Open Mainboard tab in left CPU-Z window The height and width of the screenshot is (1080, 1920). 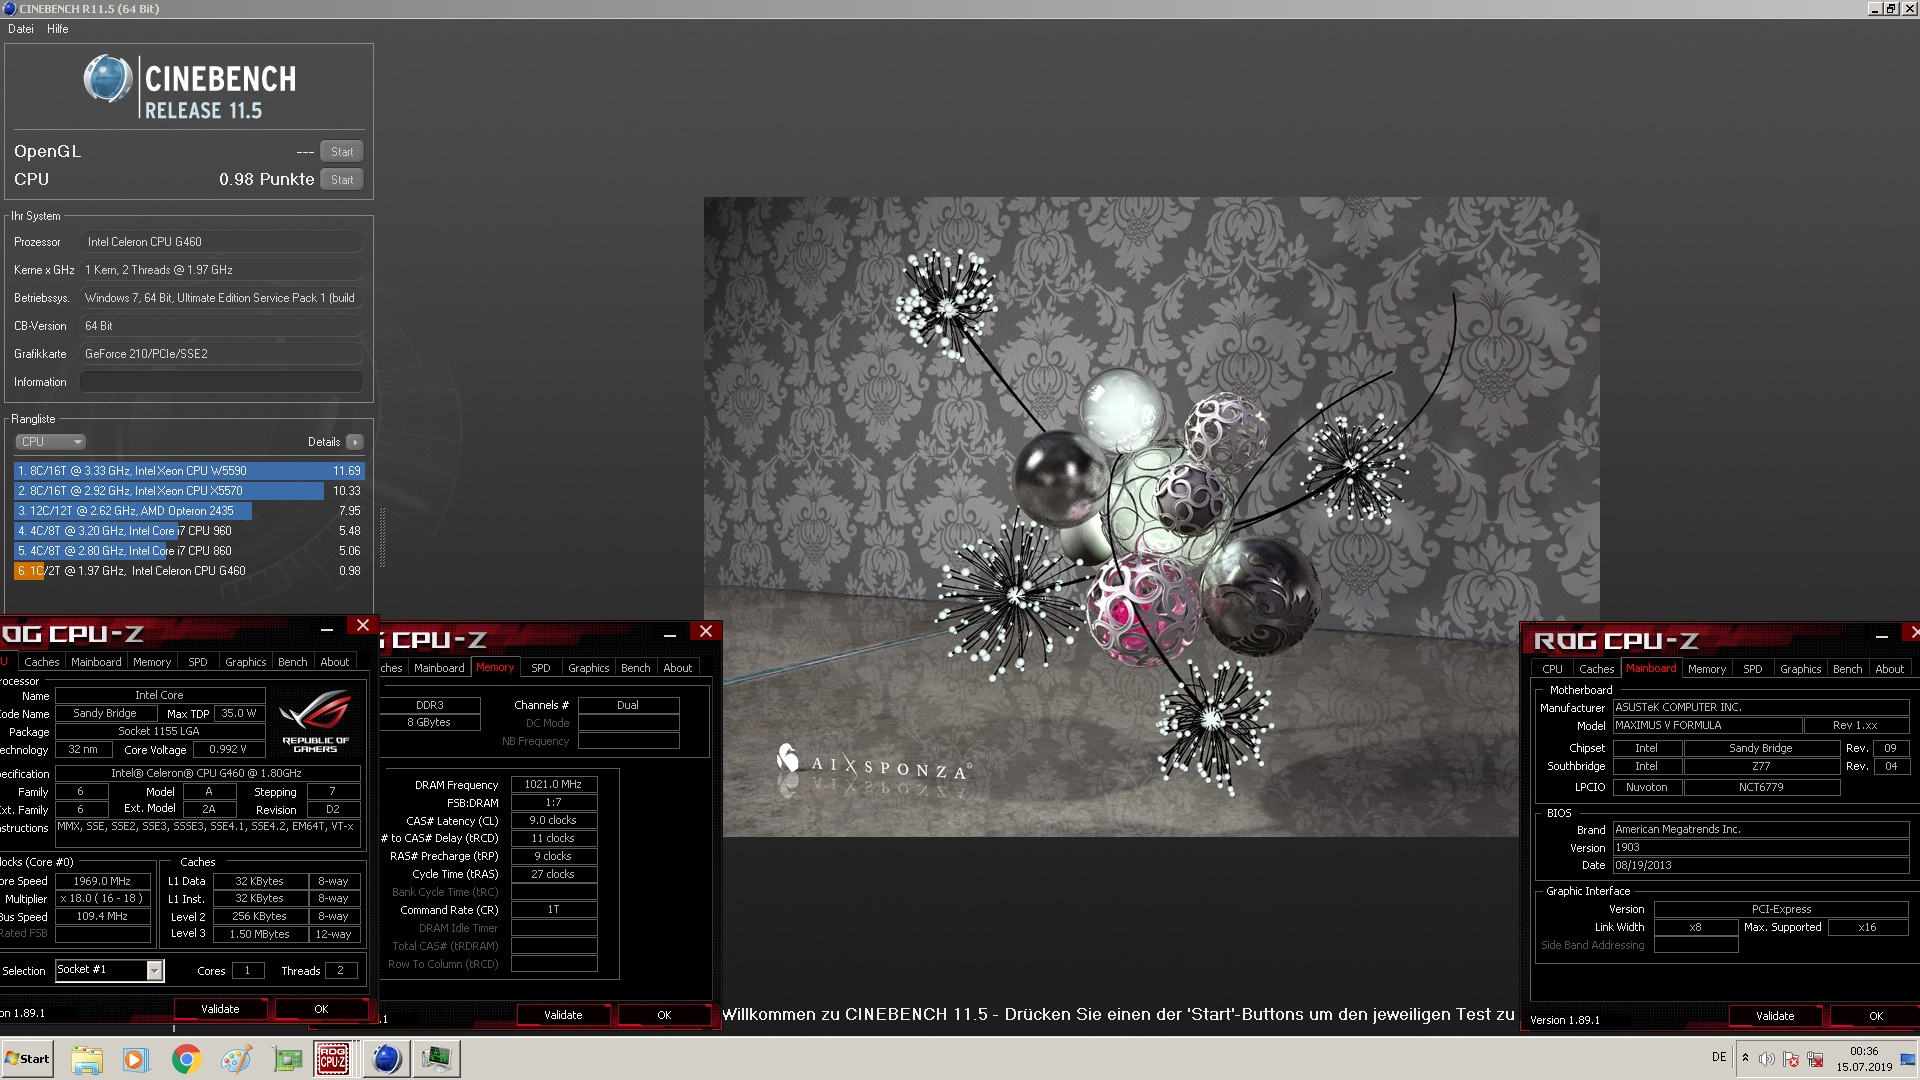coord(96,662)
